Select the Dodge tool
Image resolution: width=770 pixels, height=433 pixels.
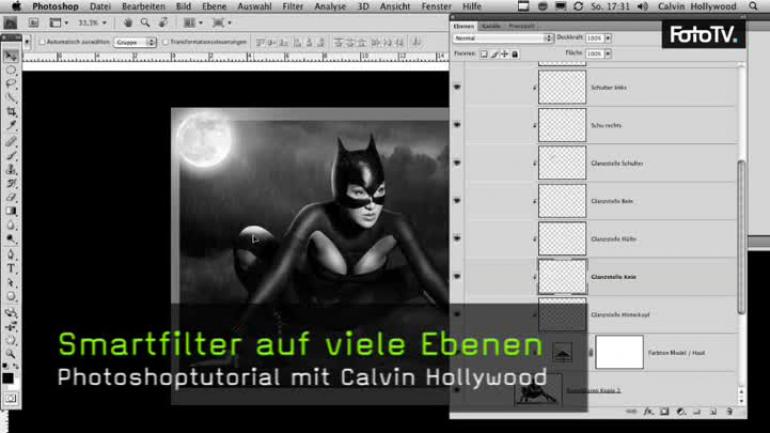pos(10,239)
